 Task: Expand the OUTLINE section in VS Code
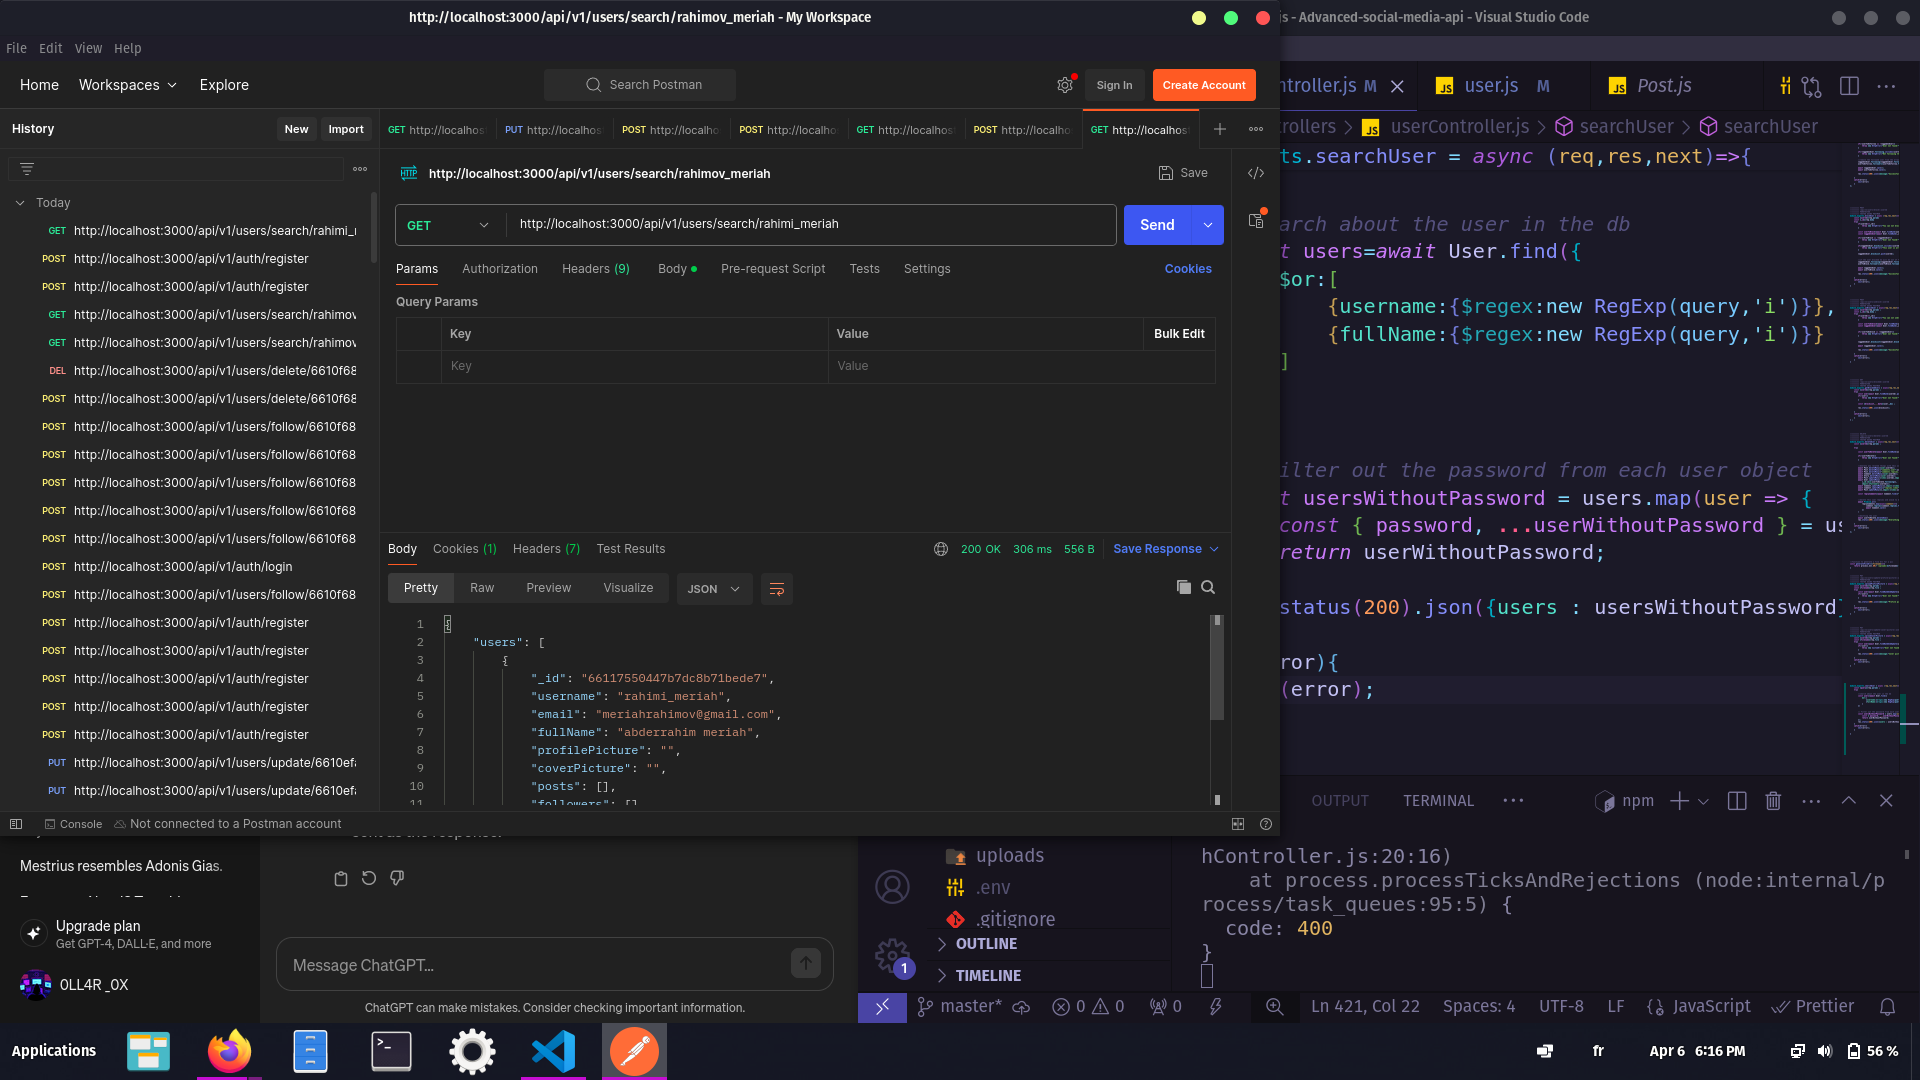(985, 944)
